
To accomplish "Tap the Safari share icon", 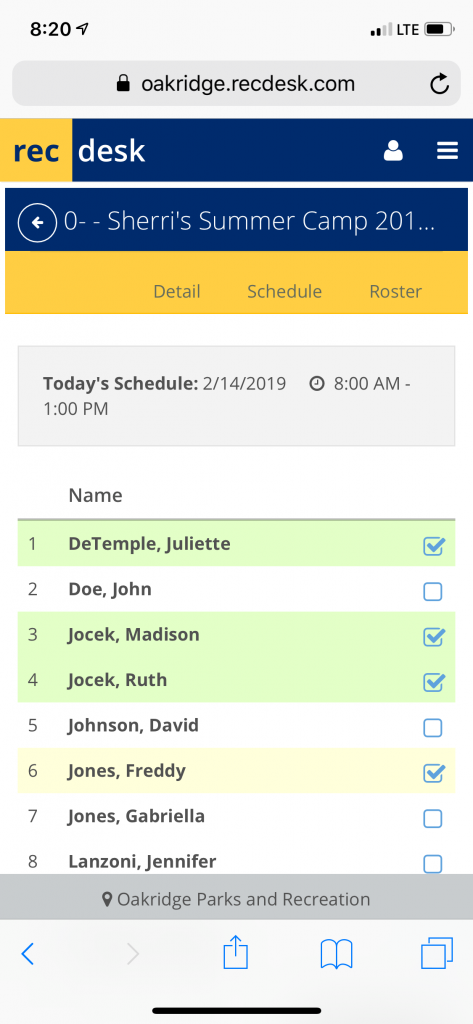I will tap(236, 953).
